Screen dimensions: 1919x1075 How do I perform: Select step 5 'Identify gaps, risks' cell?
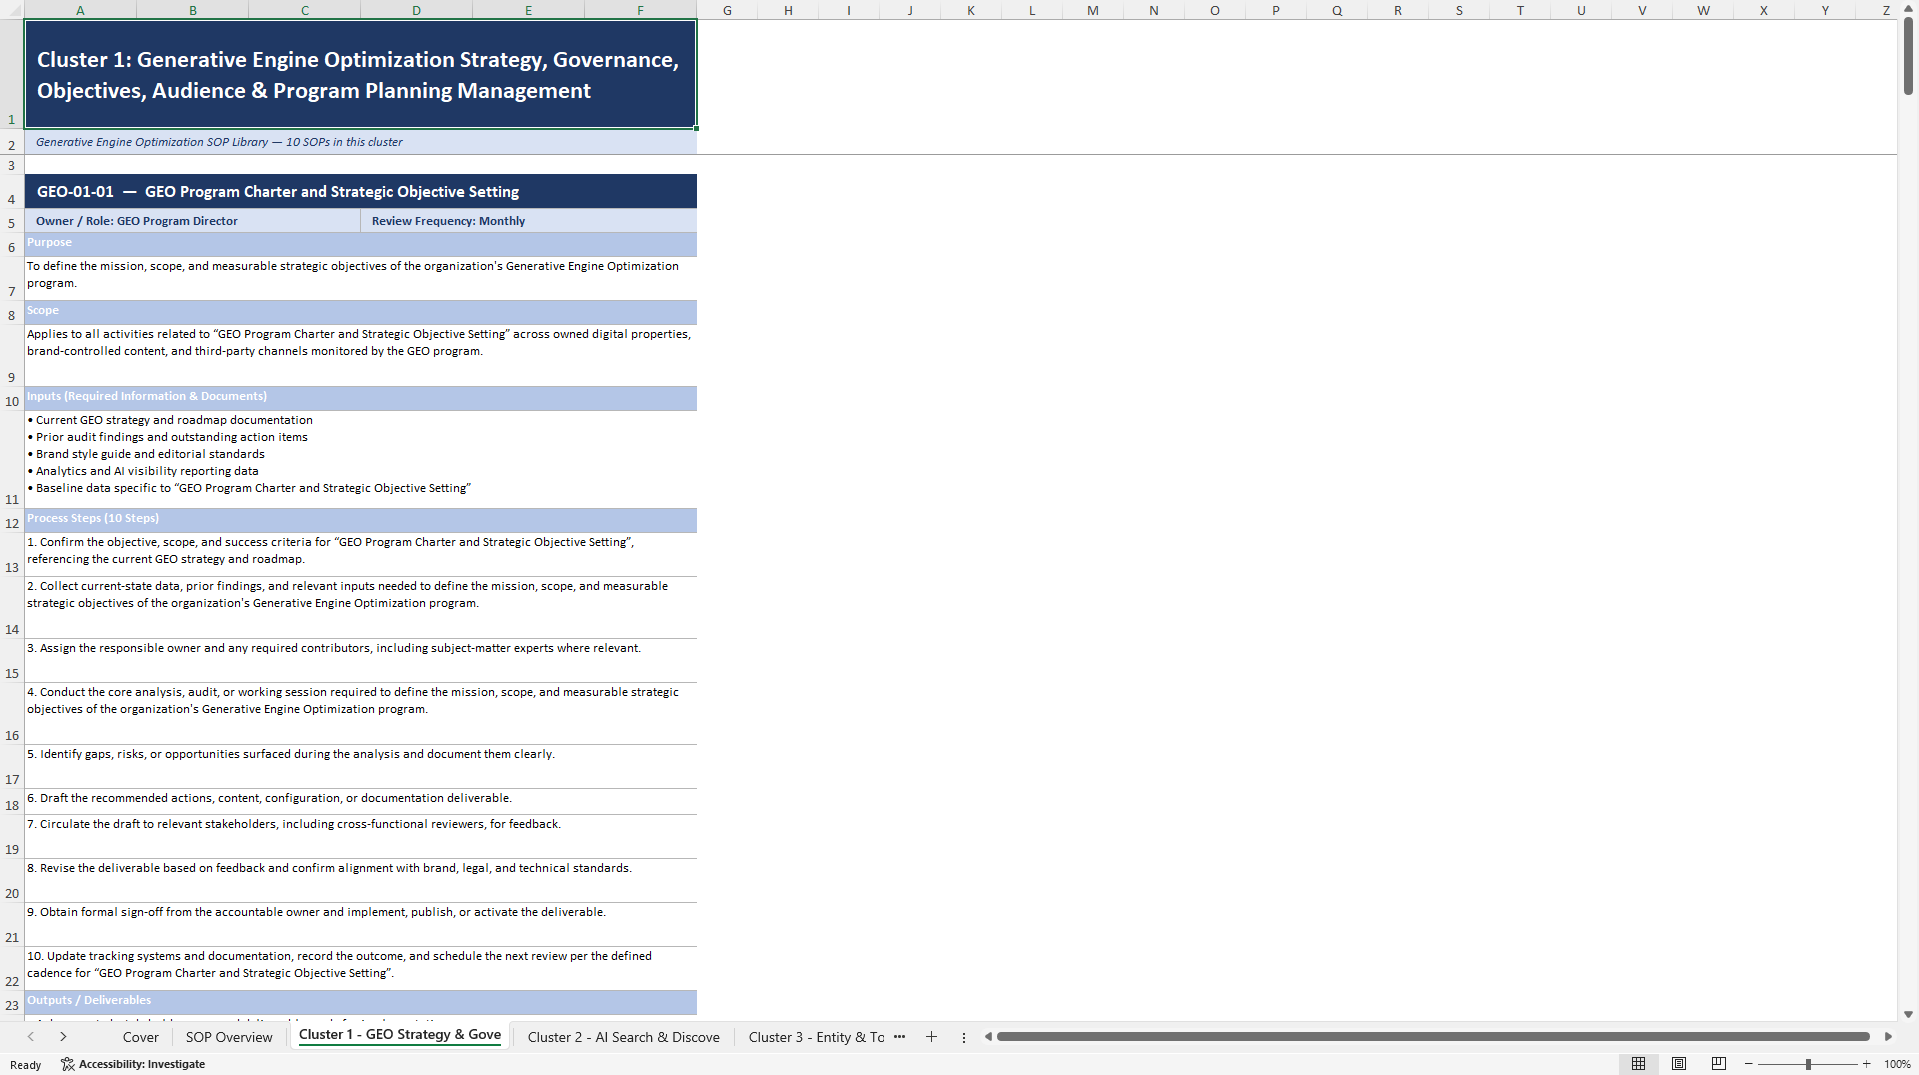[360, 767]
